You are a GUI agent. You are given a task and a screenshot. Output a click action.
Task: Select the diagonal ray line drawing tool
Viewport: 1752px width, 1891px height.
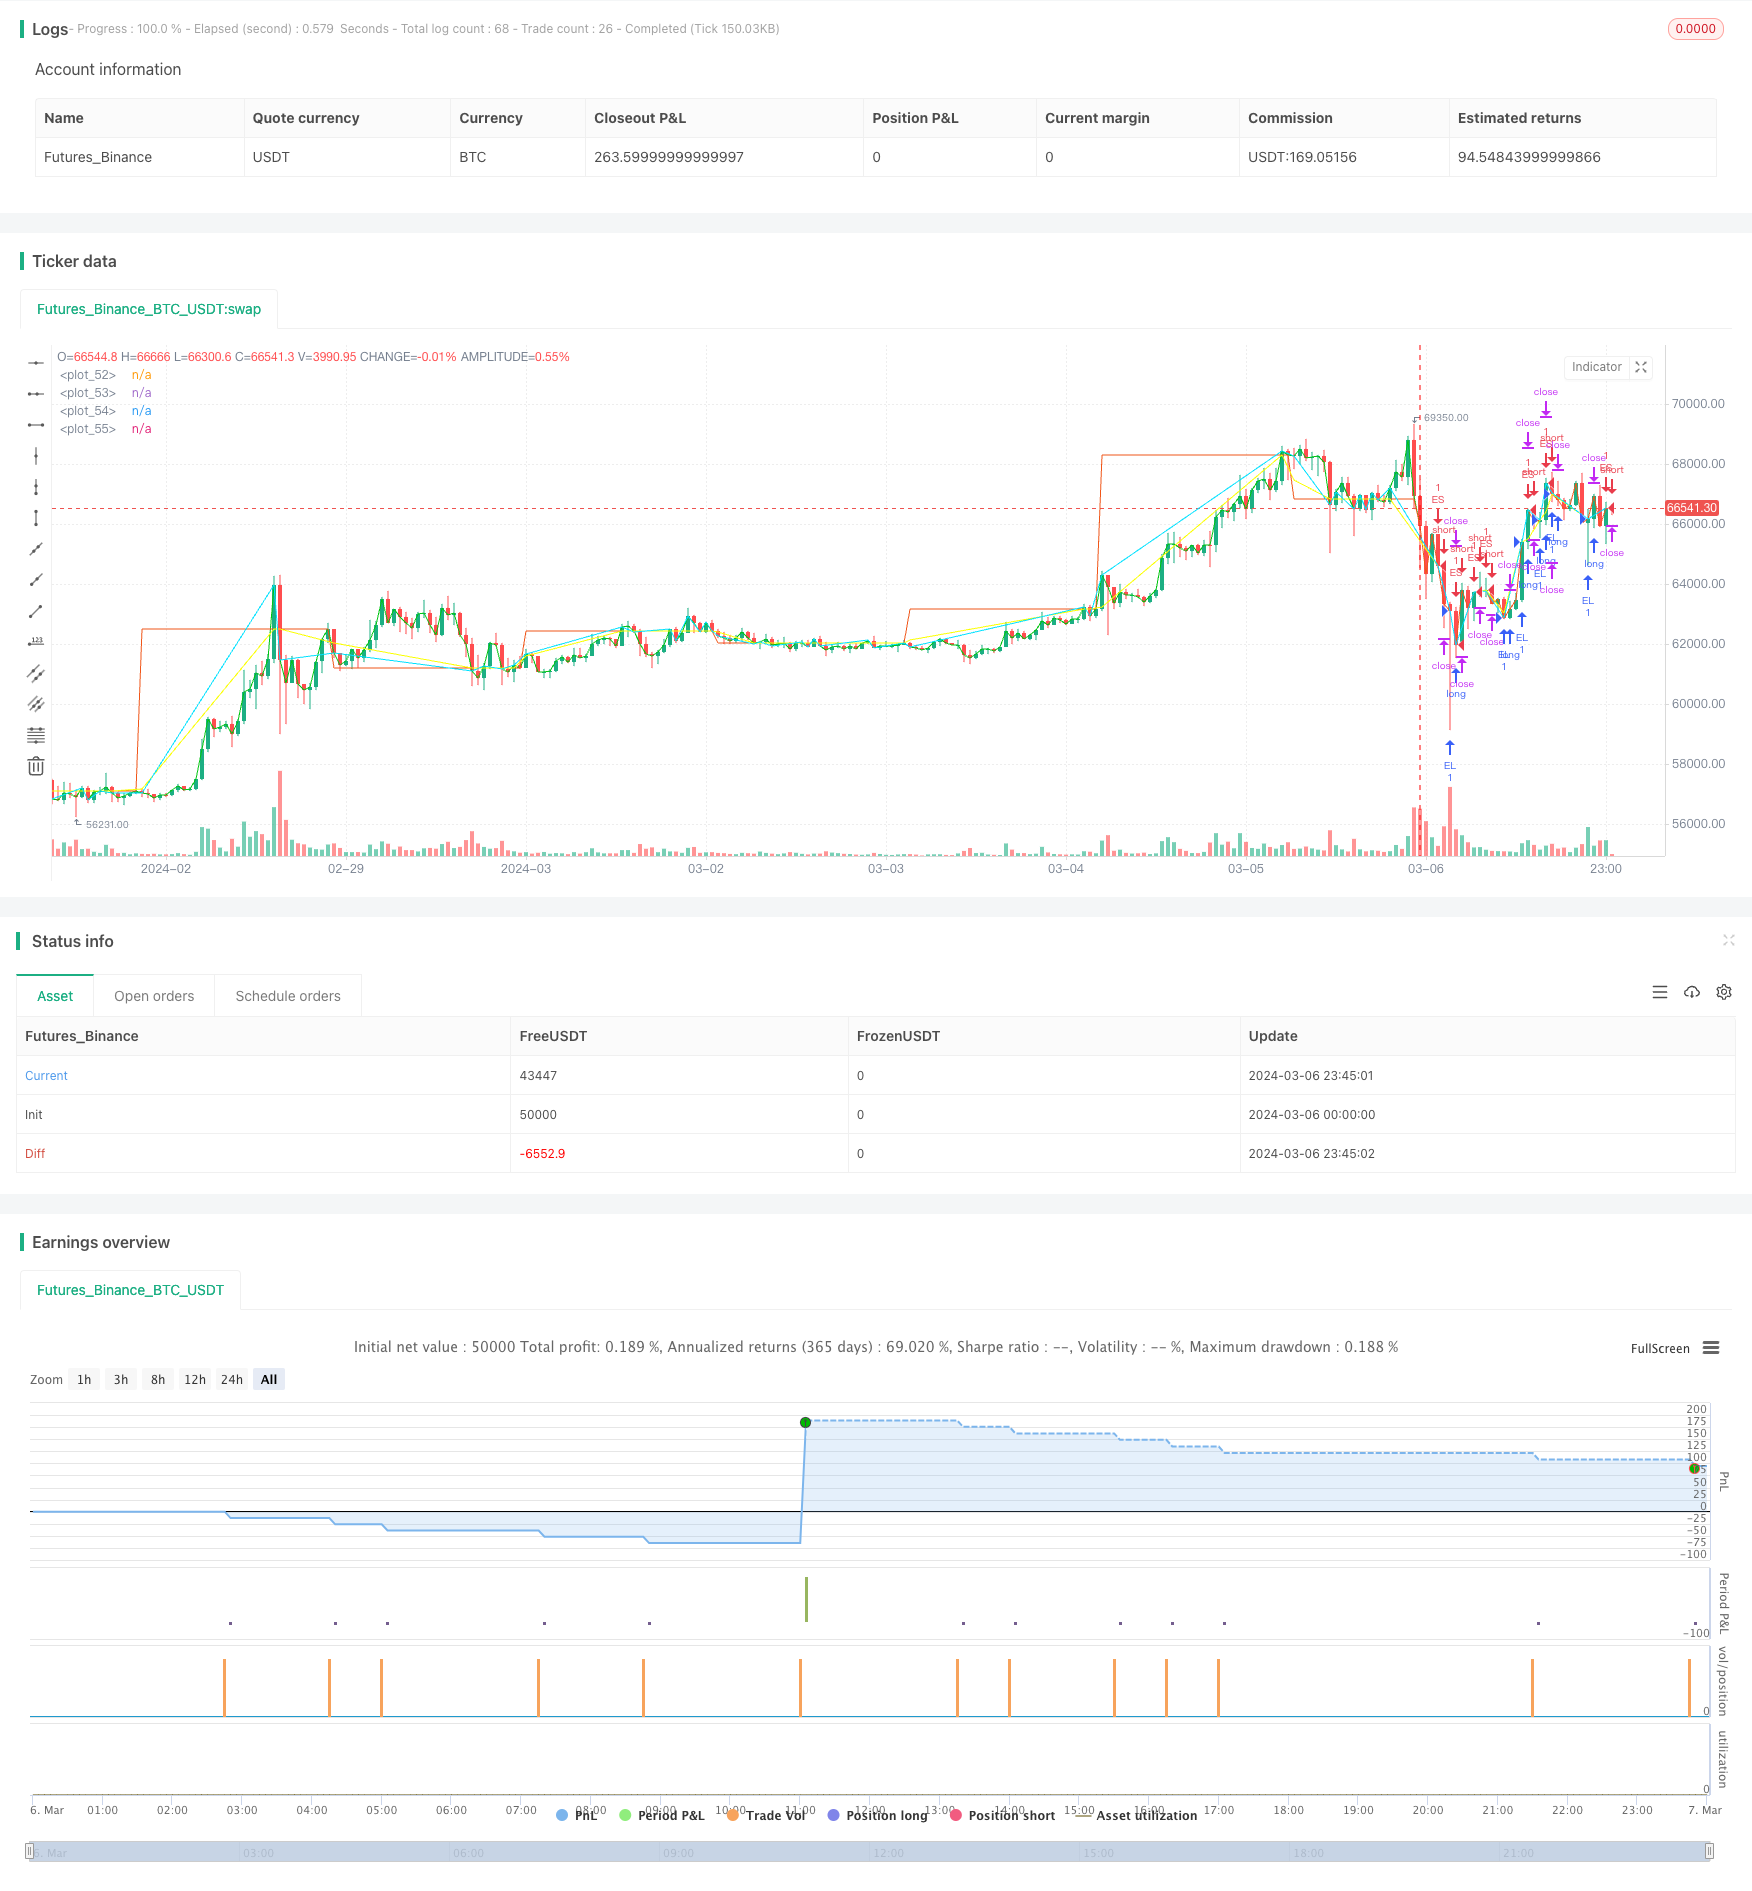(x=36, y=580)
